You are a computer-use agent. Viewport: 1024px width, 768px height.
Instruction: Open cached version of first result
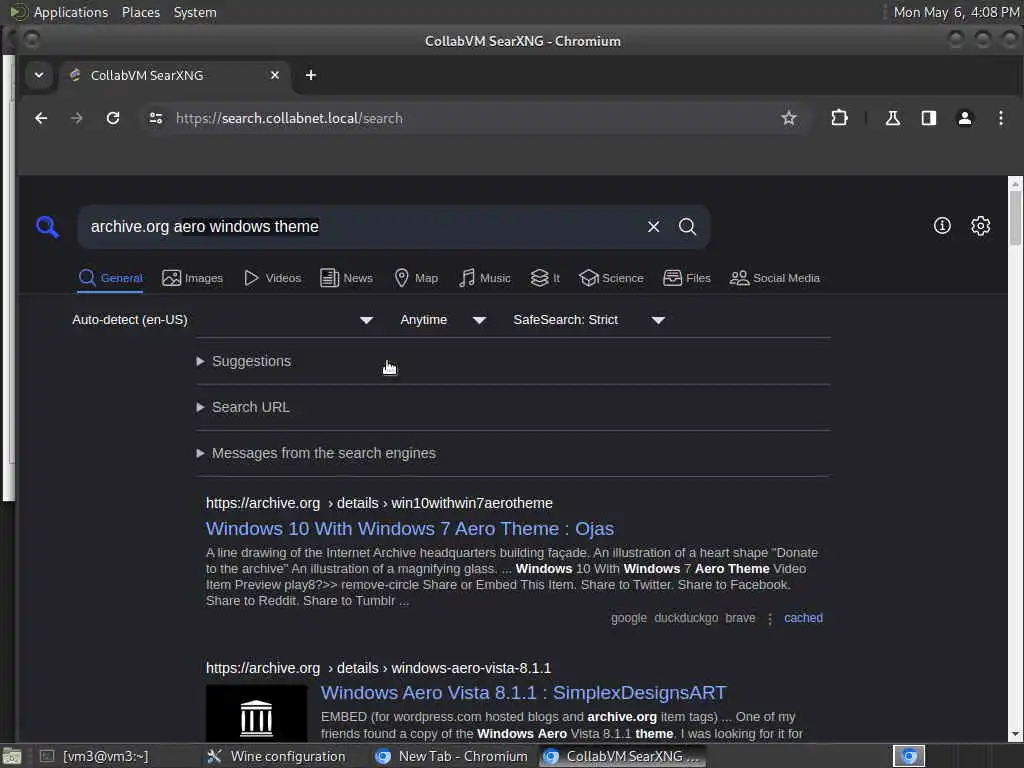(x=803, y=618)
